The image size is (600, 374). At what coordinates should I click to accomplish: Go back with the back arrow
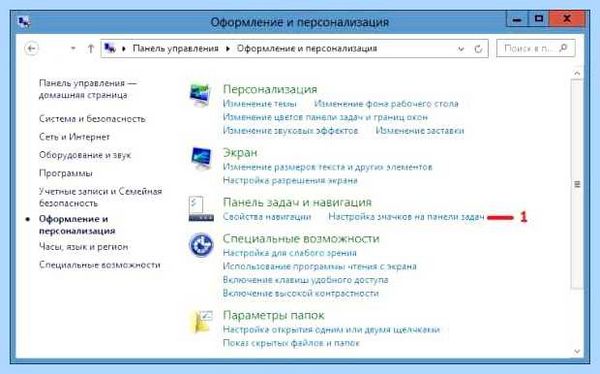pos(31,49)
